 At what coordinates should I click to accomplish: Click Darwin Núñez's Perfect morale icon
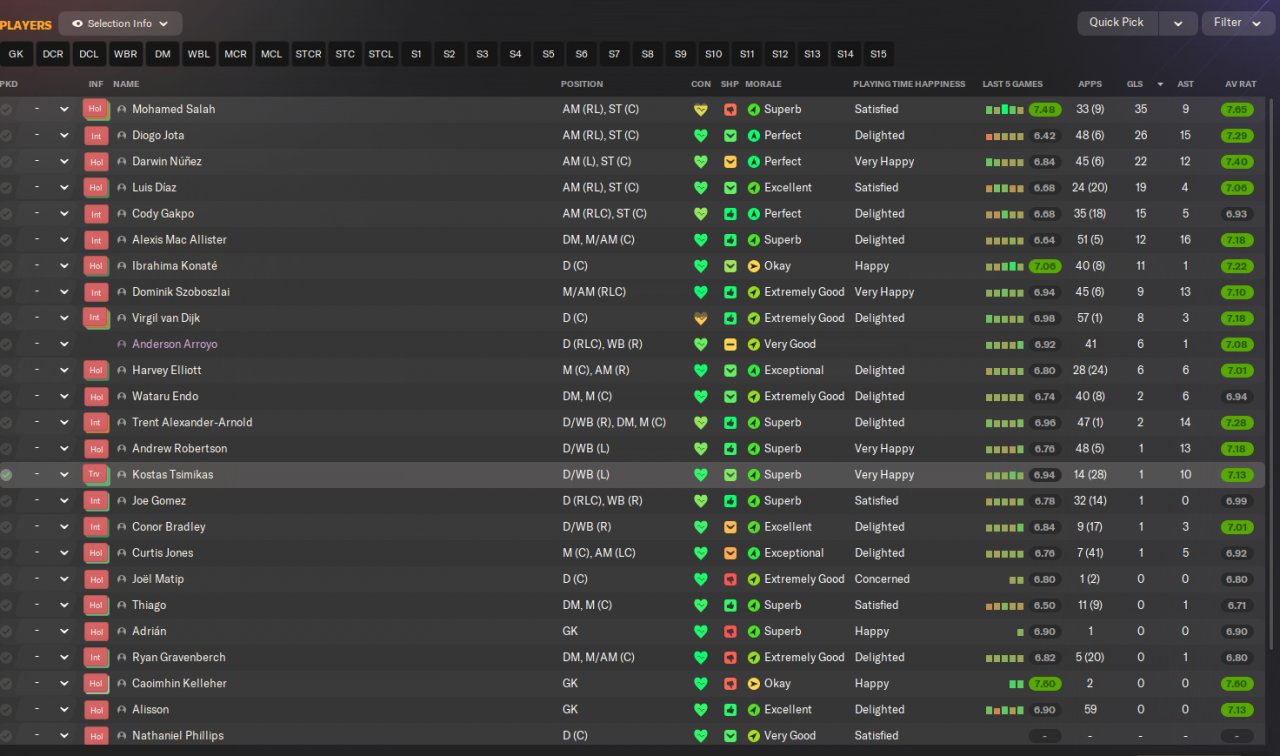tap(754, 161)
